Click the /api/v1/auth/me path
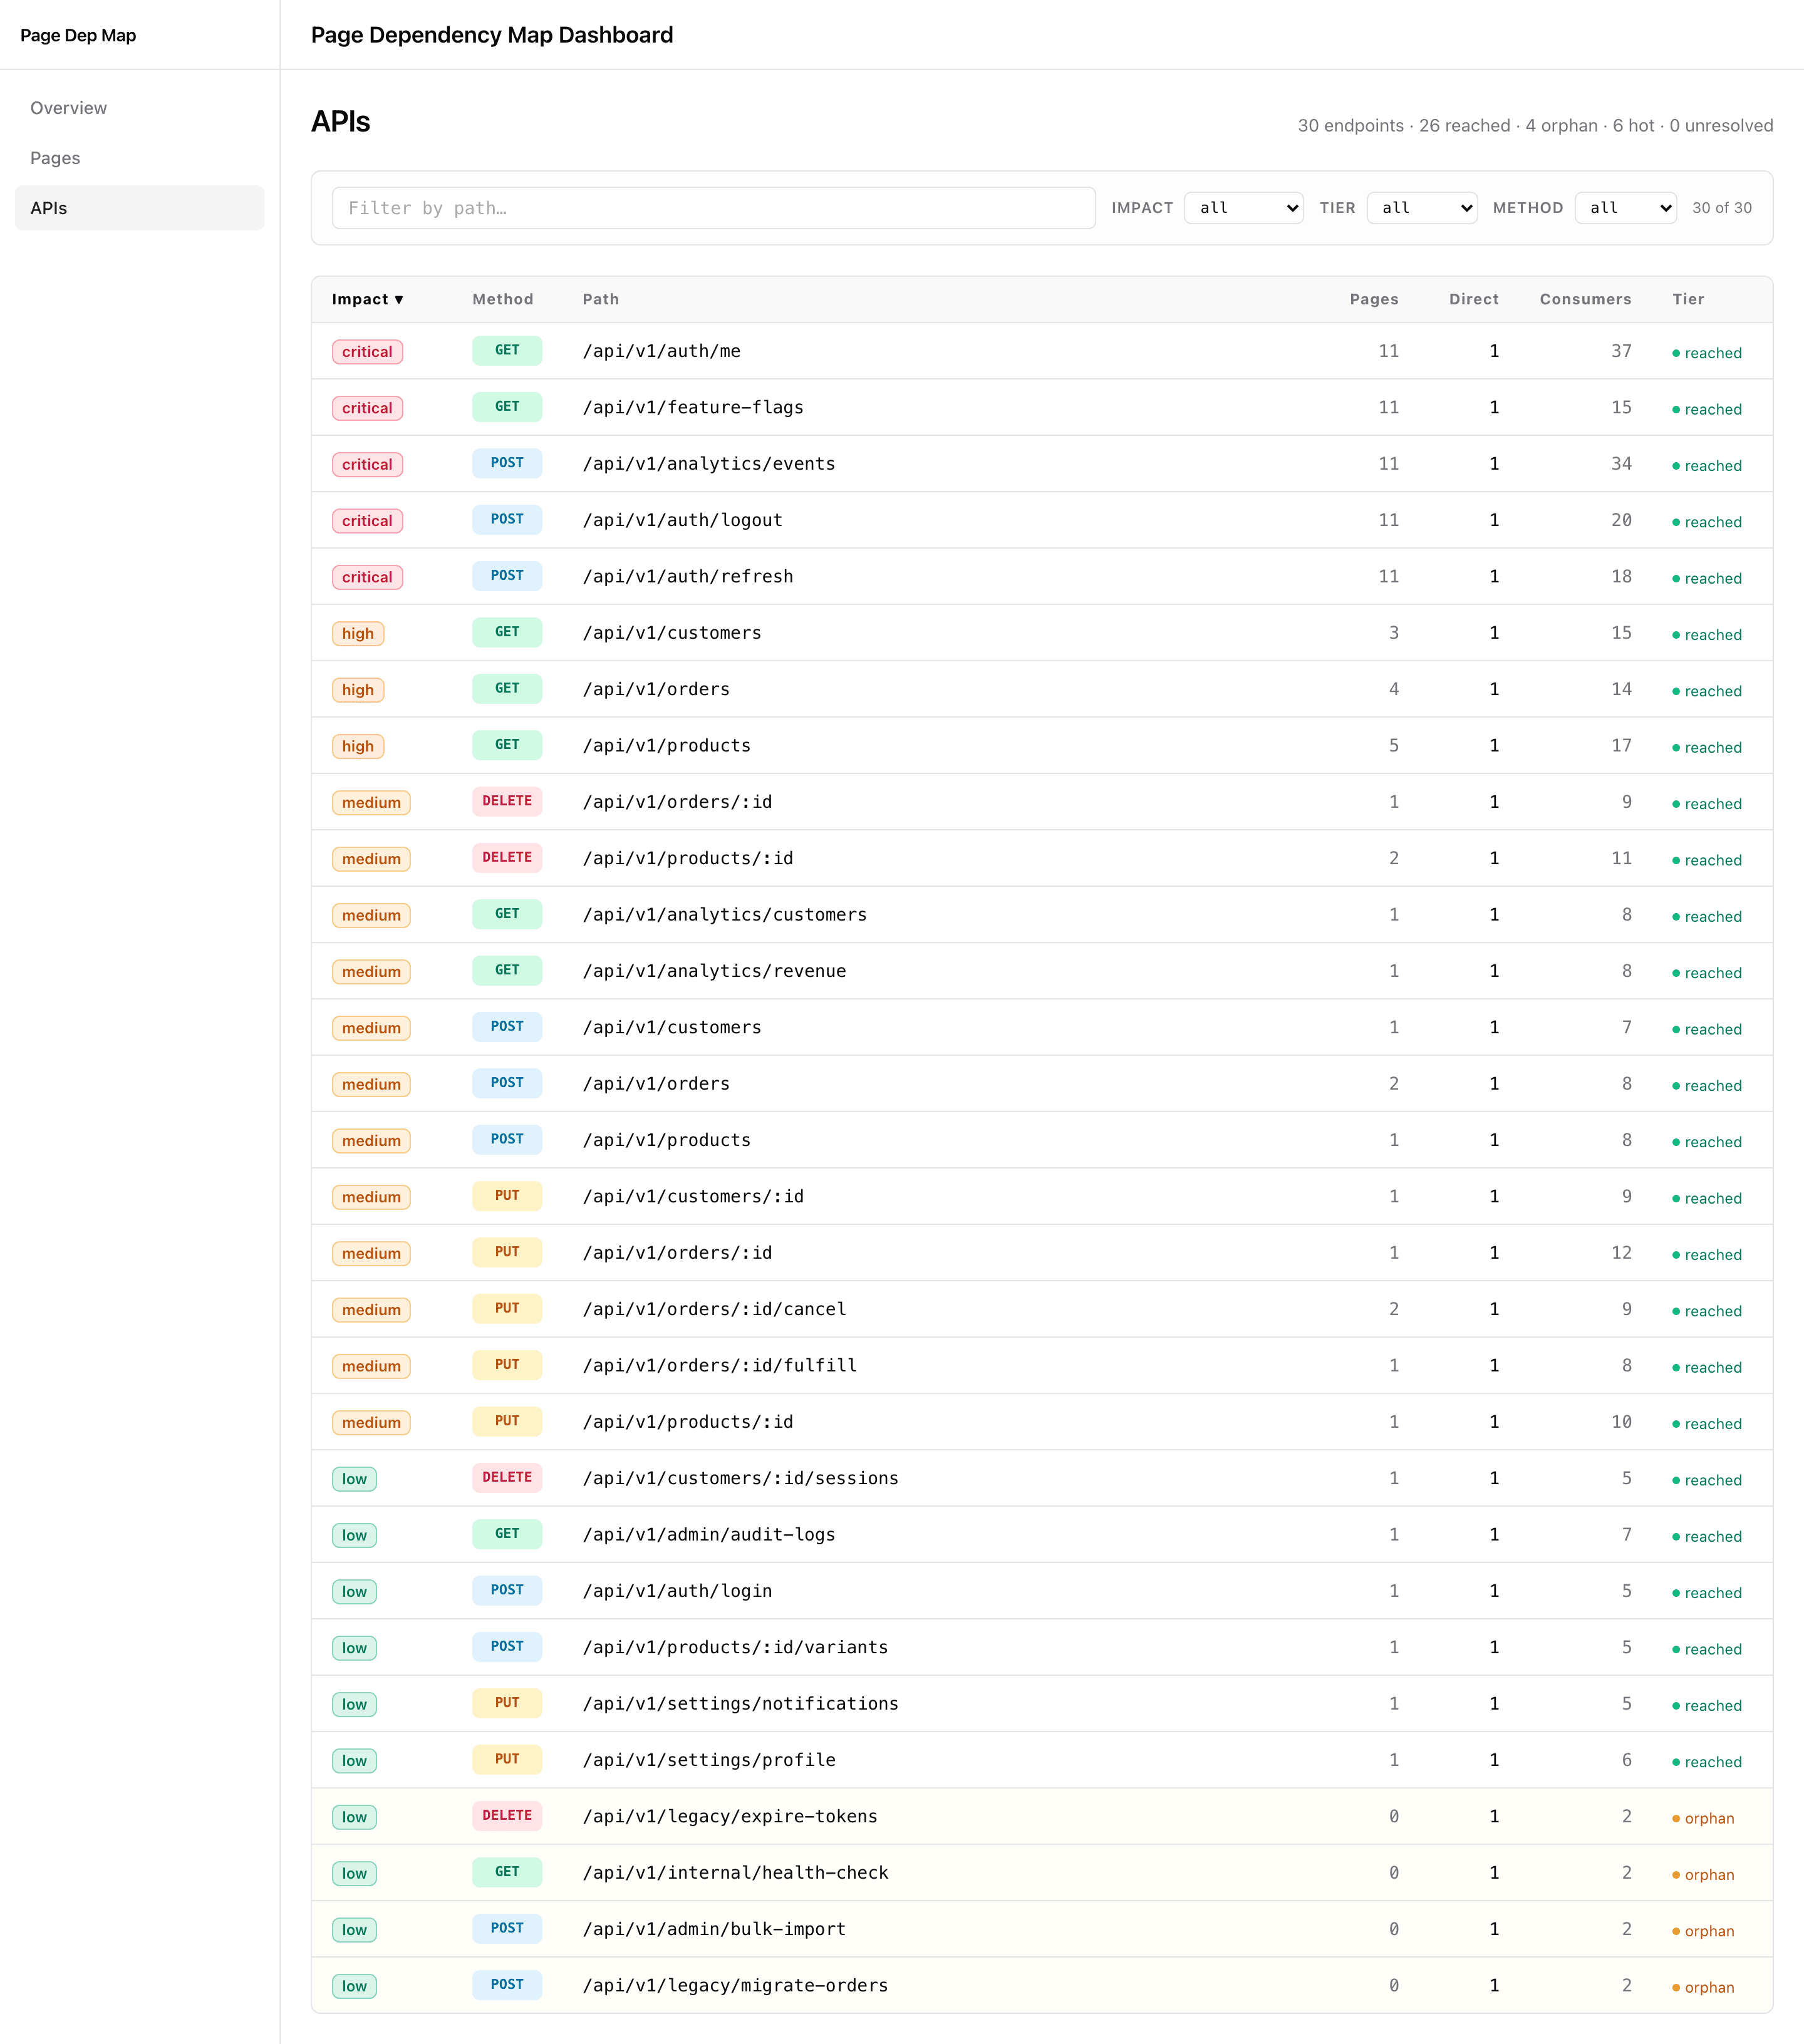 click(x=662, y=351)
